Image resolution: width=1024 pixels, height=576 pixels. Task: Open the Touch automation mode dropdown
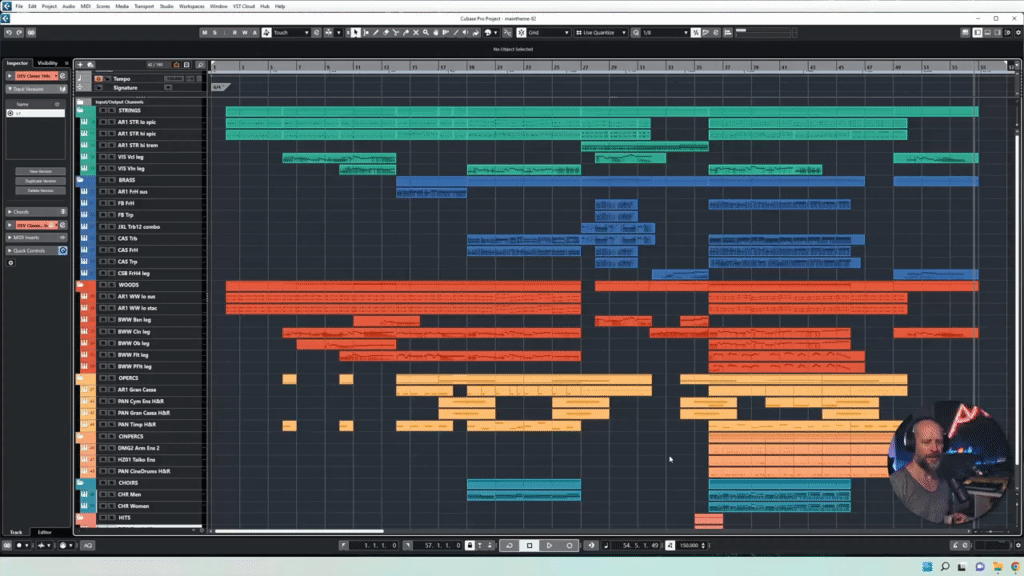[x=291, y=33]
